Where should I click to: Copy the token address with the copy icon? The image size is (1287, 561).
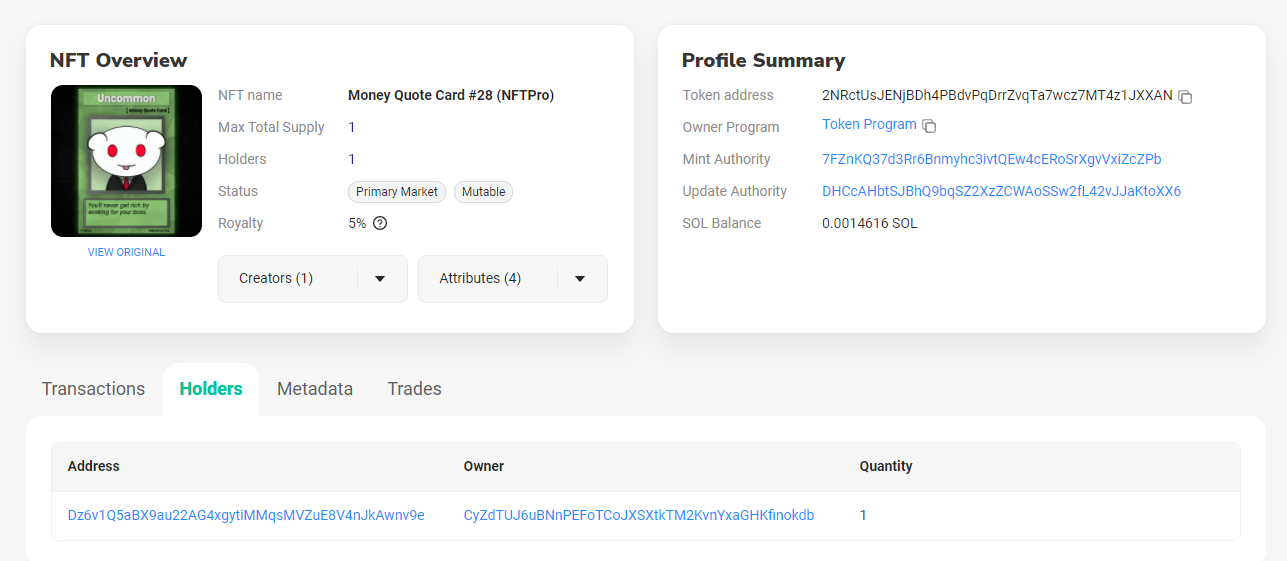(1185, 97)
